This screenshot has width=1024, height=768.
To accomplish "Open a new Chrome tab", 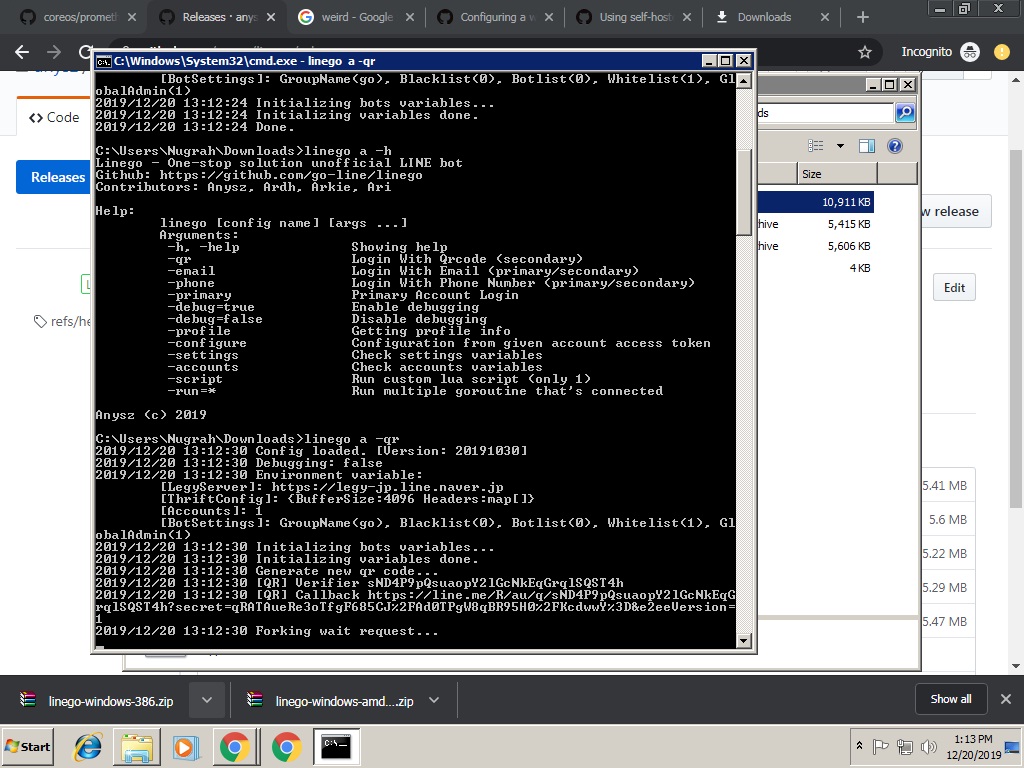I will click(863, 18).
